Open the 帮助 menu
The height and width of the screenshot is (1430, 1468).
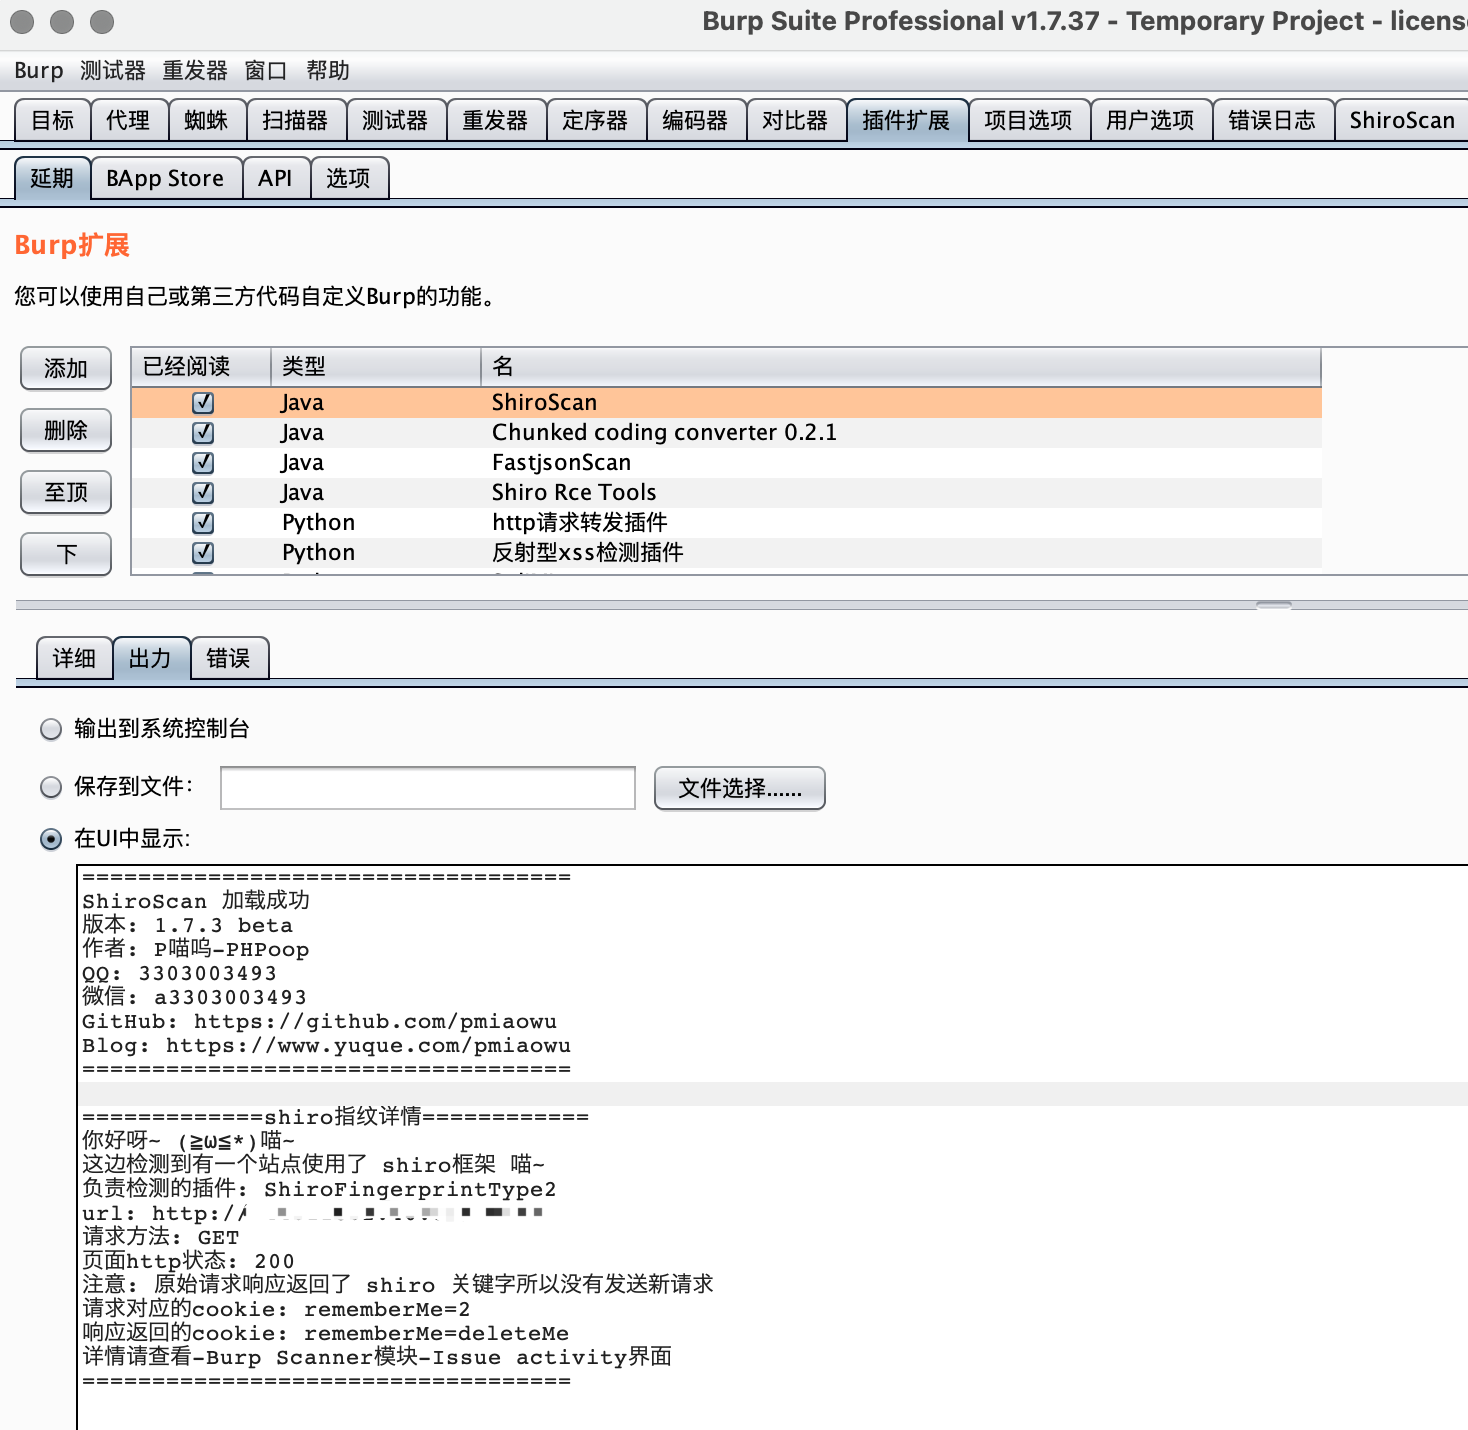click(x=328, y=71)
